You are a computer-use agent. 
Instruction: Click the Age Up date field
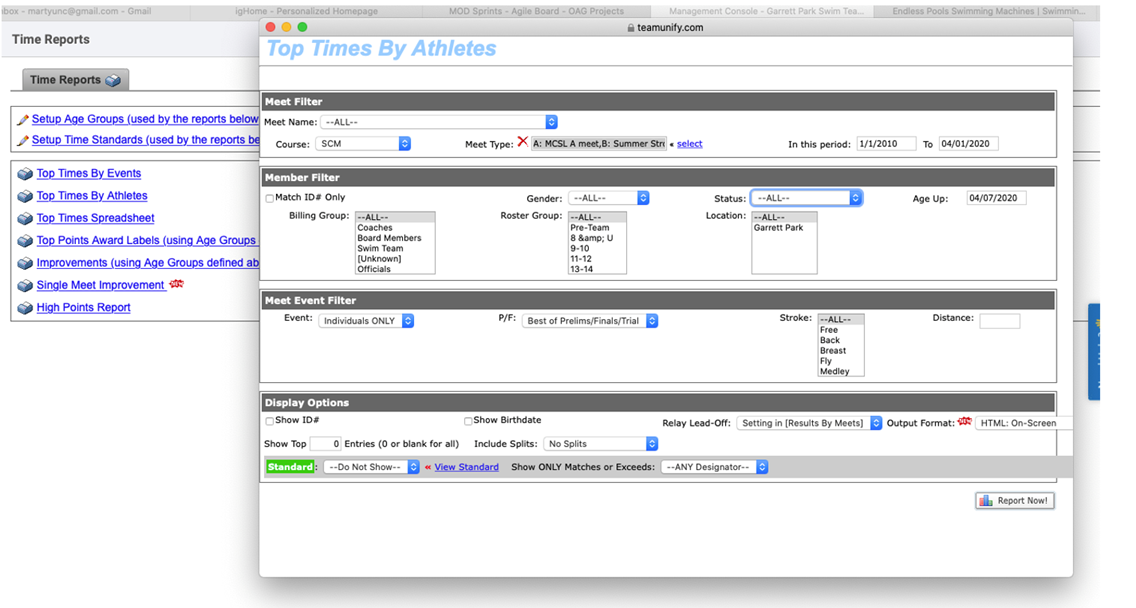tap(996, 198)
